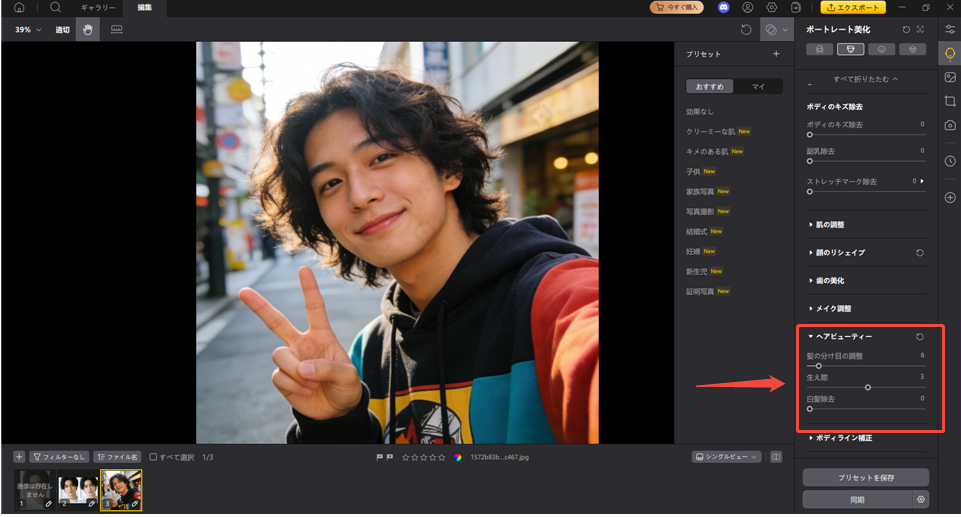Select the crop tool in sidebar
The image size is (961, 517).
tap(950, 101)
